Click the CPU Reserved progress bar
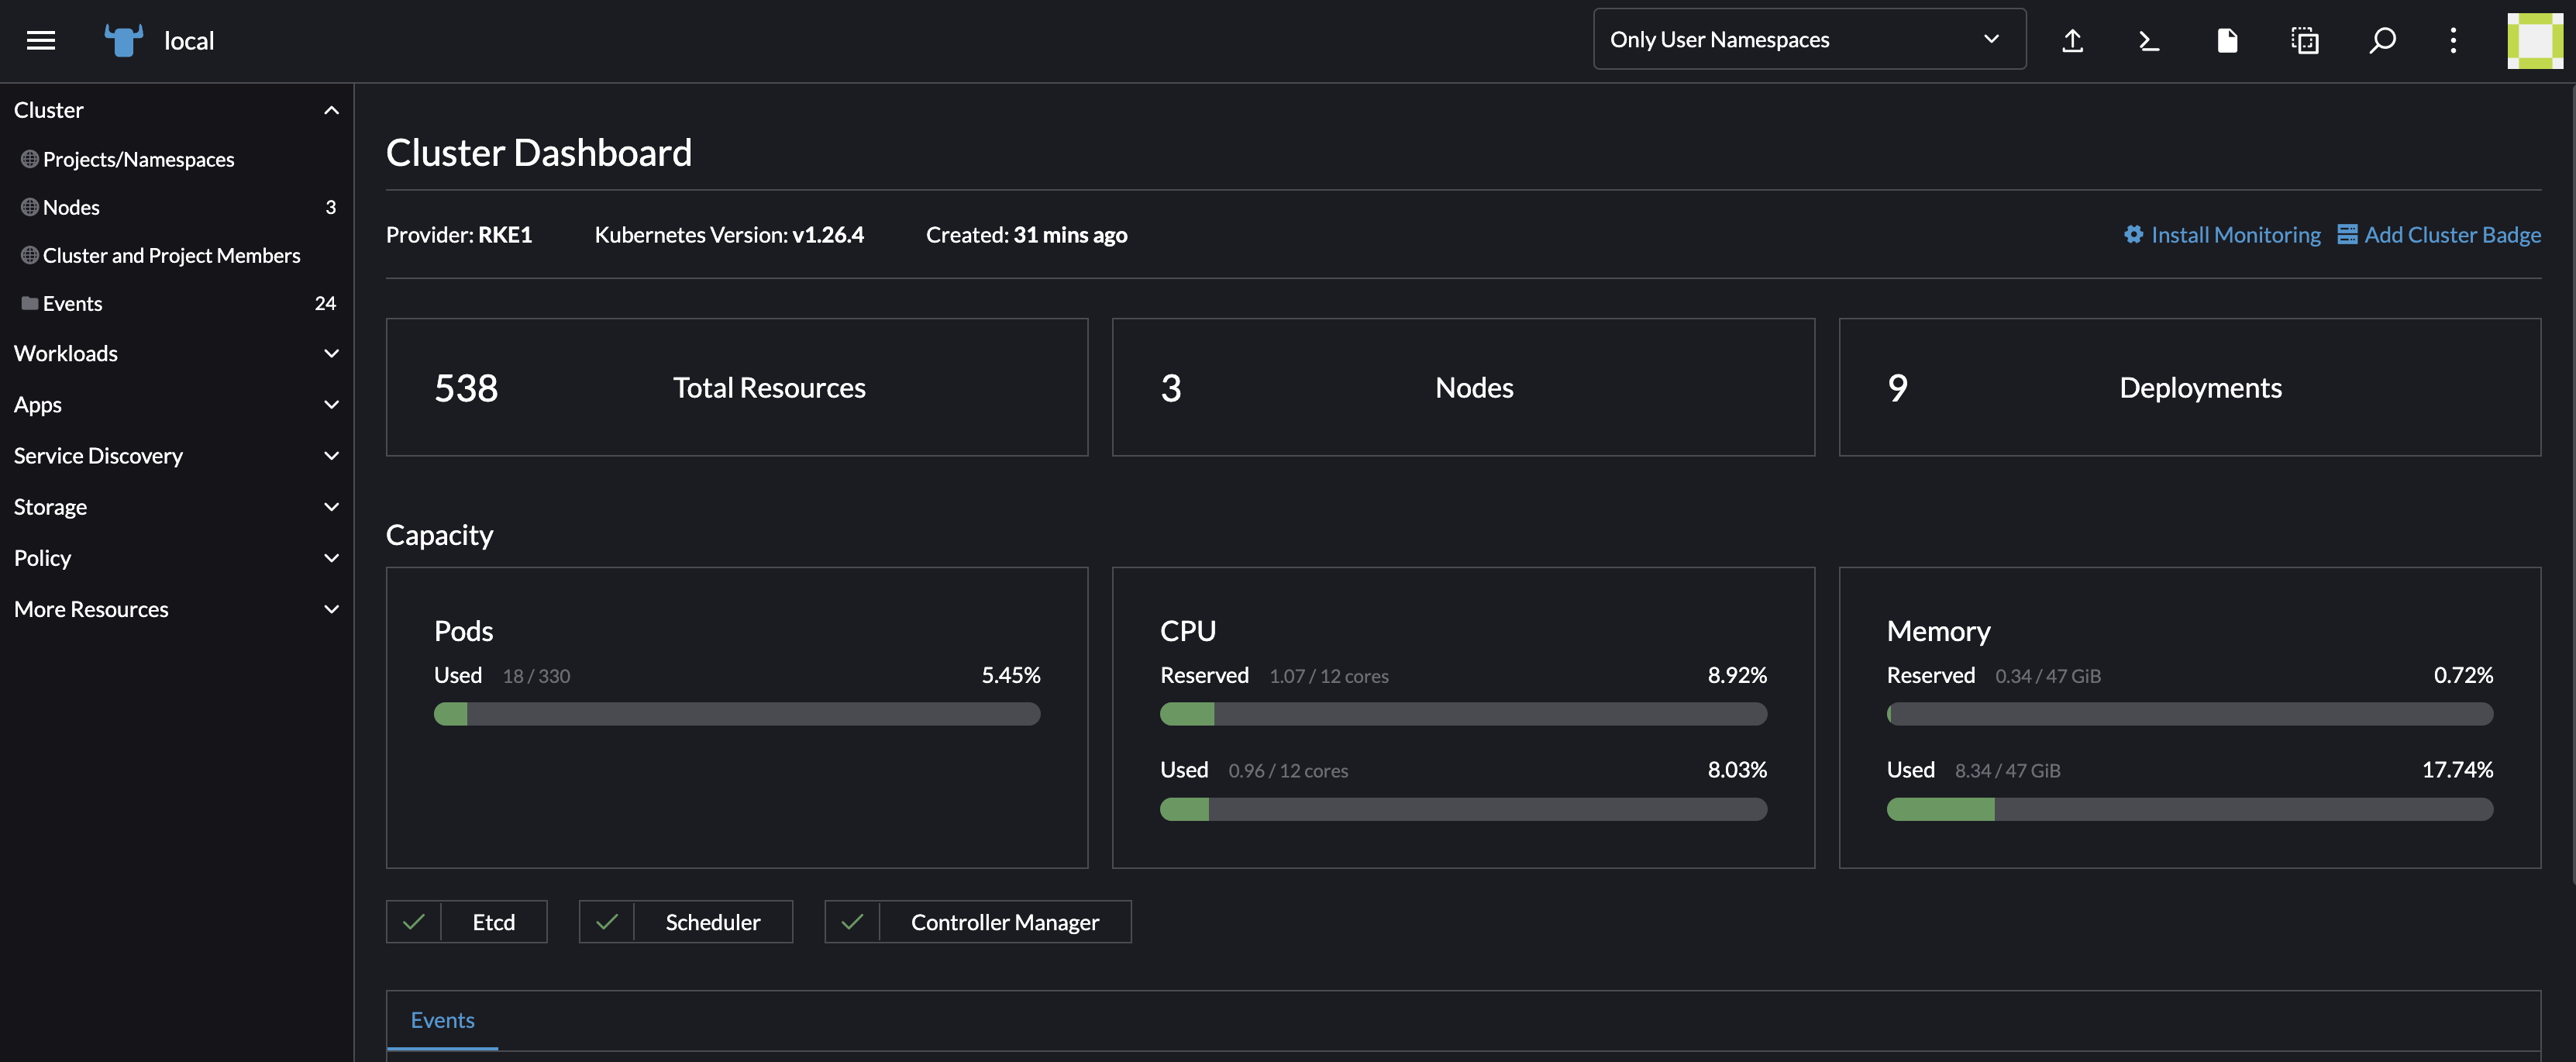The height and width of the screenshot is (1062, 2576). [x=1463, y=714]
